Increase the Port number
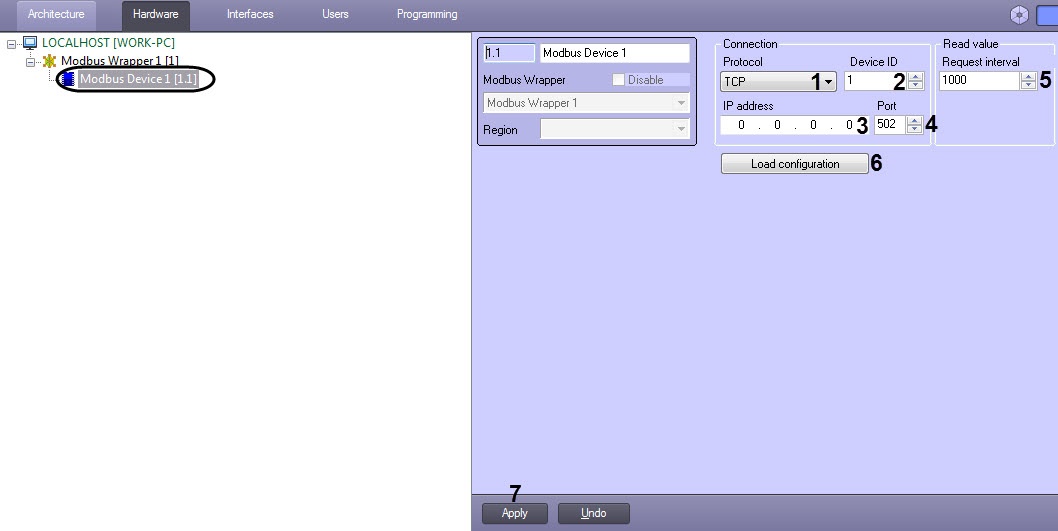 (914, 120)
